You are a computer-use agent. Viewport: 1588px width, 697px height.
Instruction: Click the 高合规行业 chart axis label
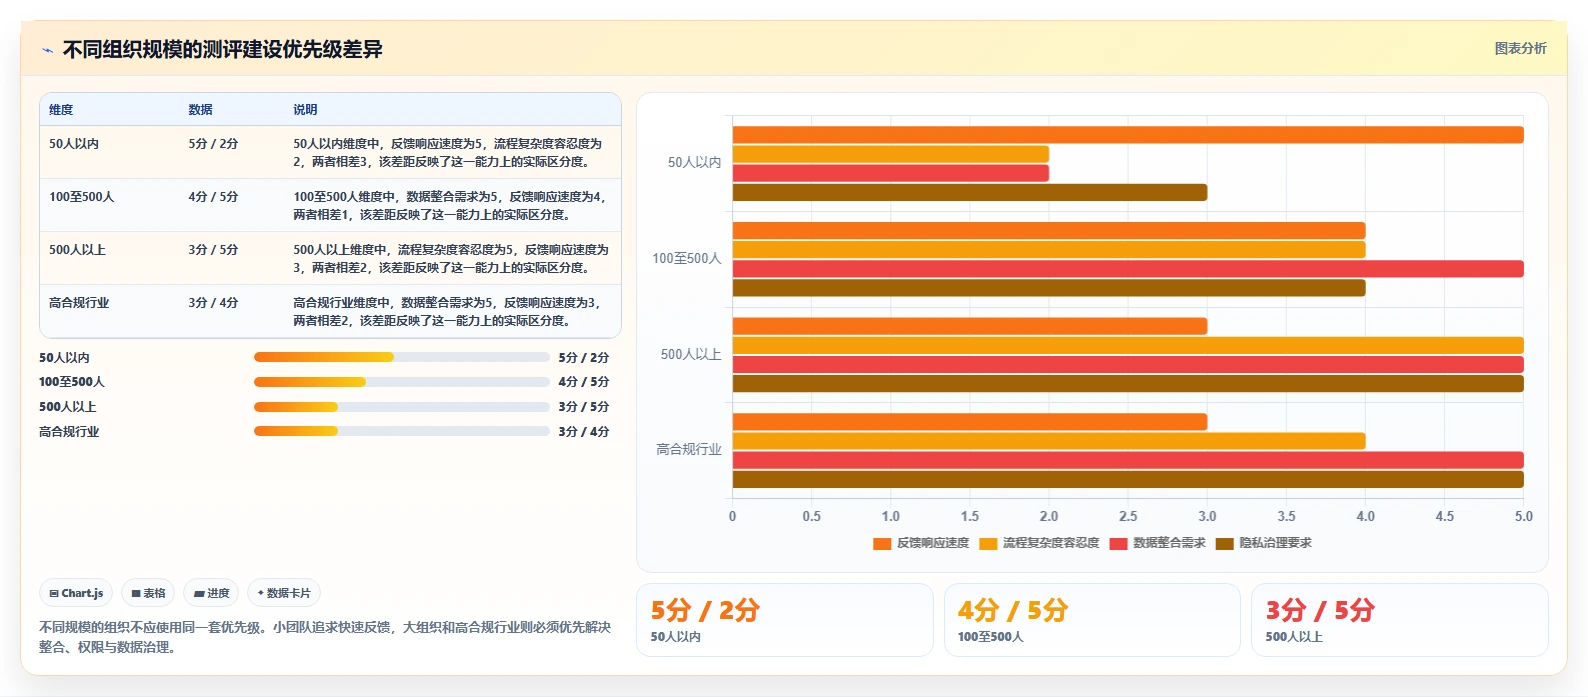click(x=689, y=449)
